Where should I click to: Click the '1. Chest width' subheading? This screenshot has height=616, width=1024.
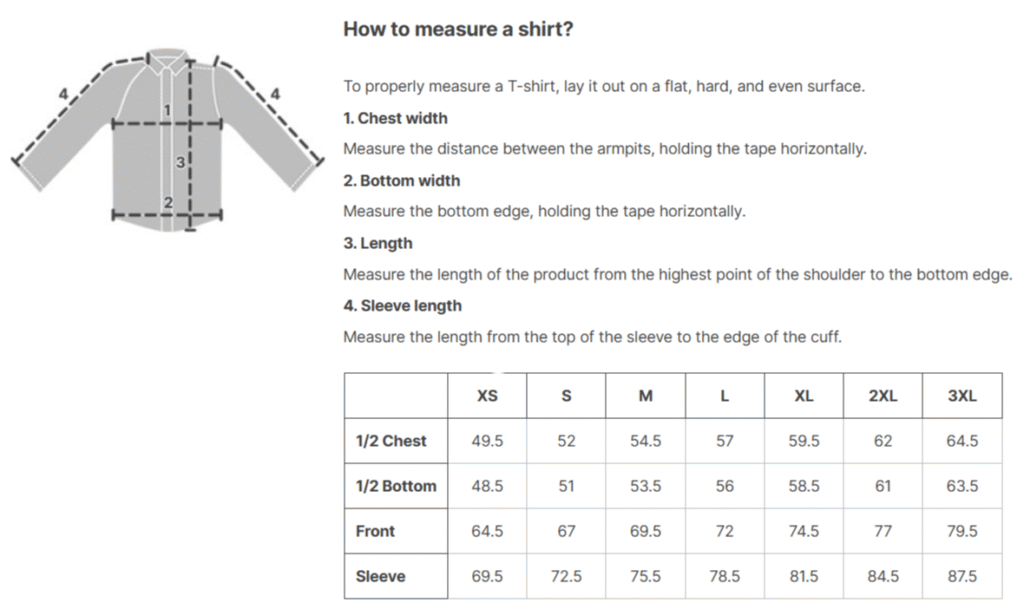click(x=396, y=118)
